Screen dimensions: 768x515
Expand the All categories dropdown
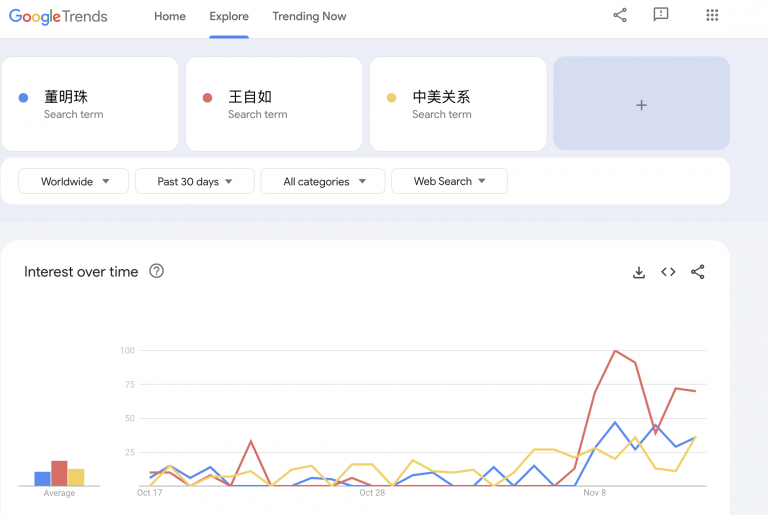tap(319, 181)
